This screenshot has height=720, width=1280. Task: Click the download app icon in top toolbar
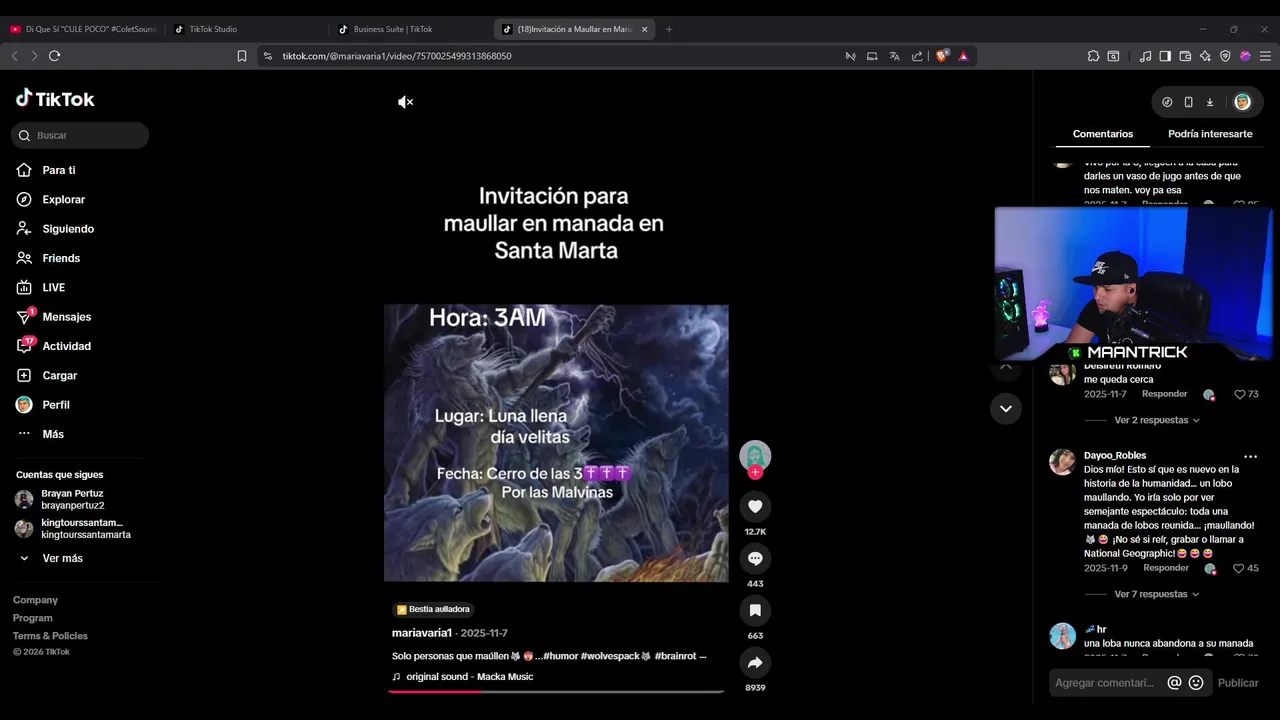click(1209, 102)
